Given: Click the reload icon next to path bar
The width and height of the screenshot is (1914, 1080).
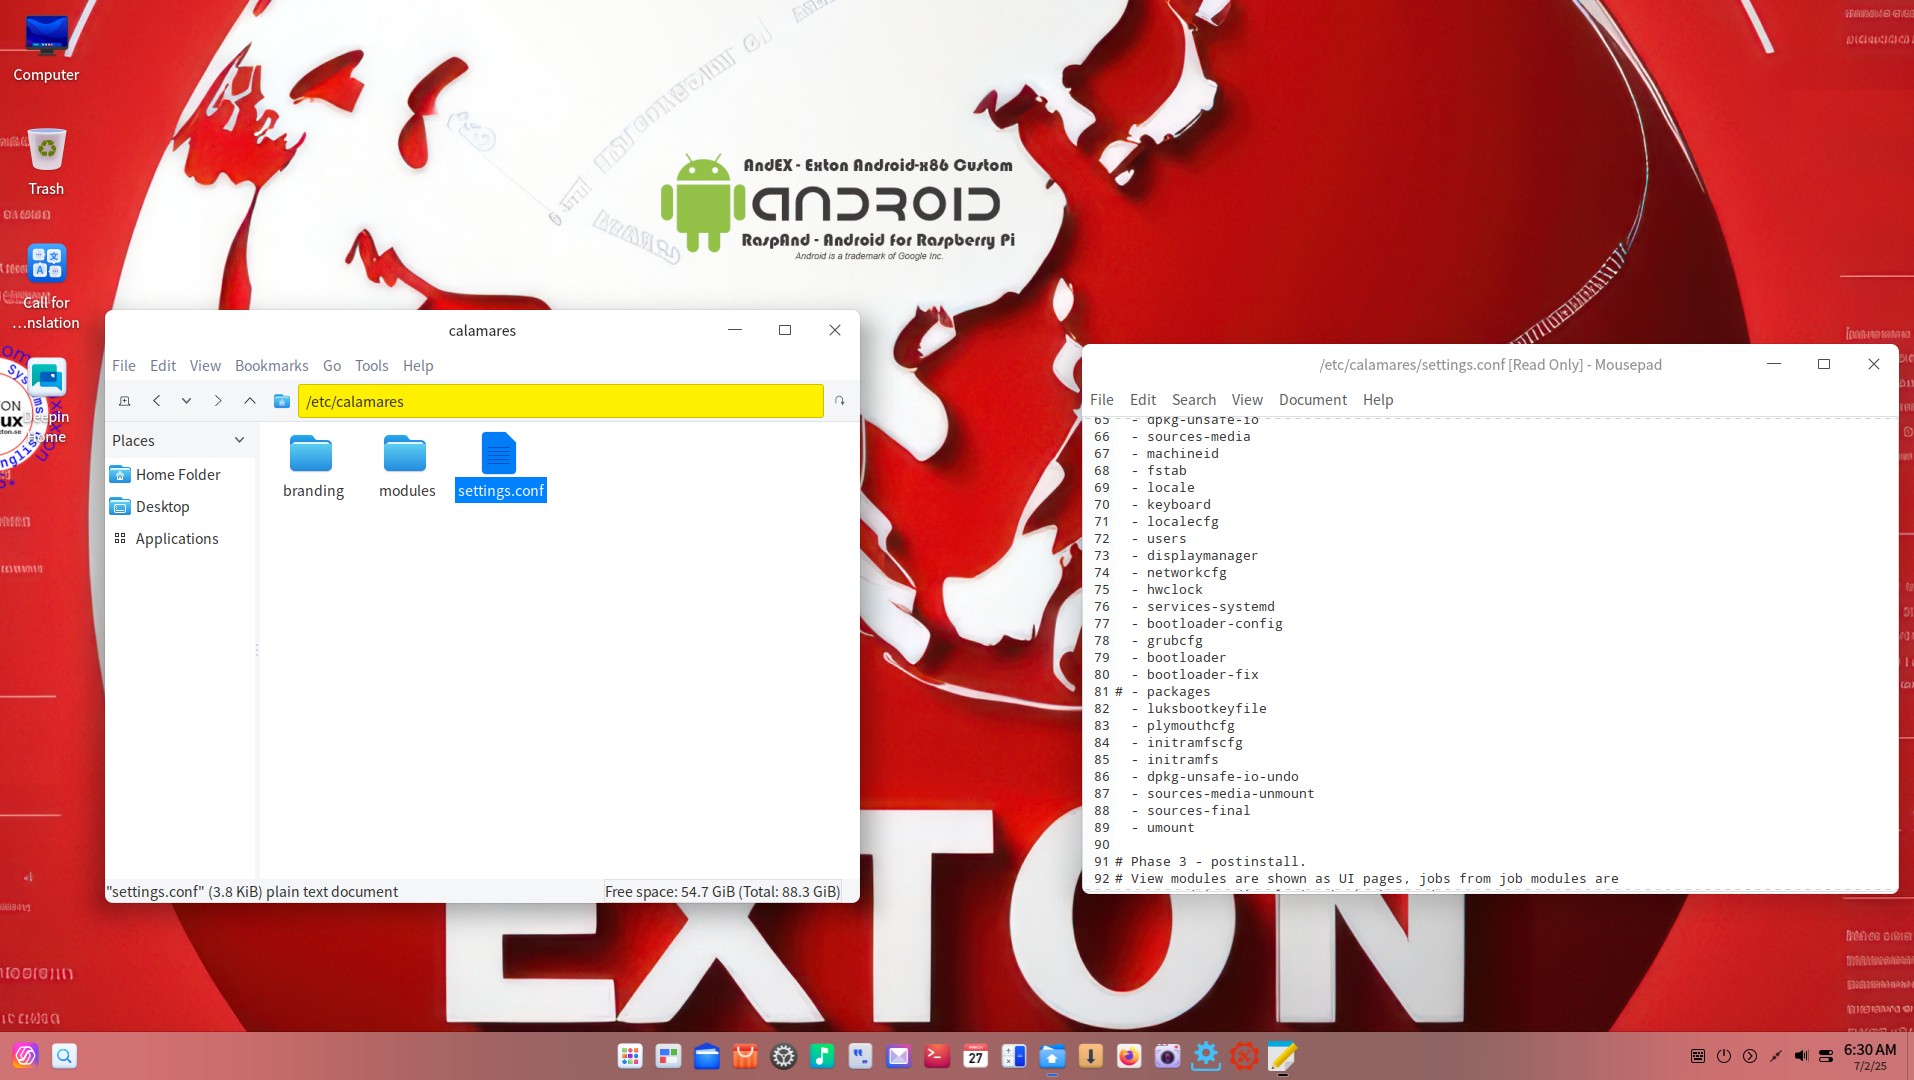Looking at the screenshot, I should 840,401.
